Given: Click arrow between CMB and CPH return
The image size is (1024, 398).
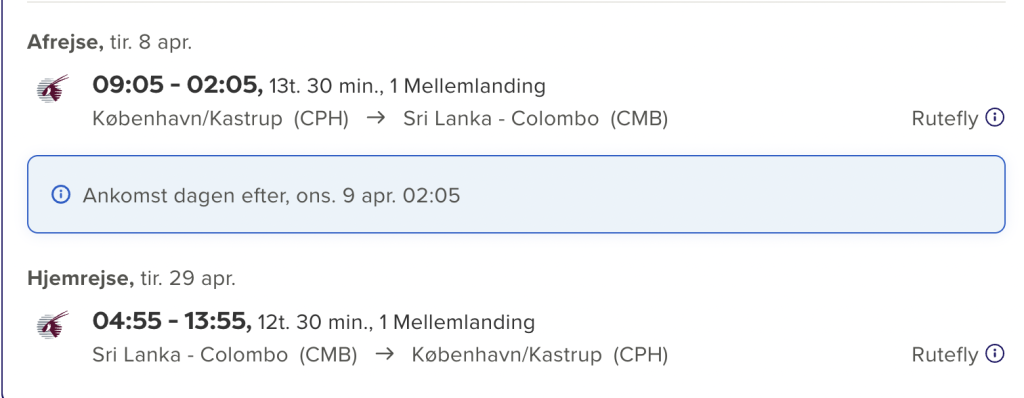Looking at the screenshot, I should [385, 355].
